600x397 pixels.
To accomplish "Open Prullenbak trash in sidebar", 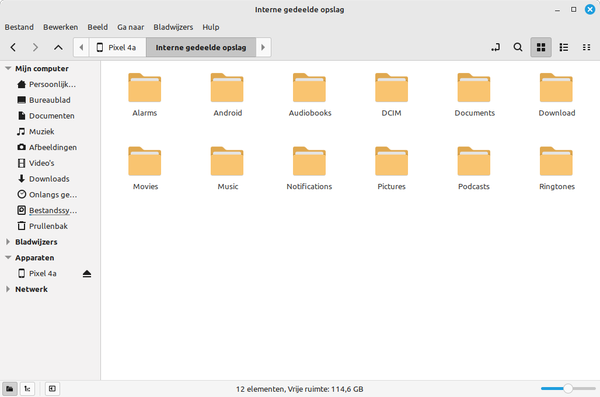I will (51, 226).
